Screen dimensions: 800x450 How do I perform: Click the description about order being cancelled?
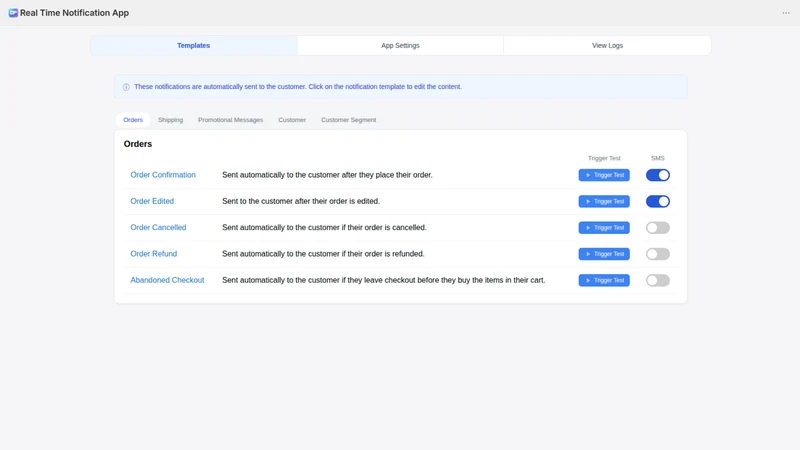324,228
